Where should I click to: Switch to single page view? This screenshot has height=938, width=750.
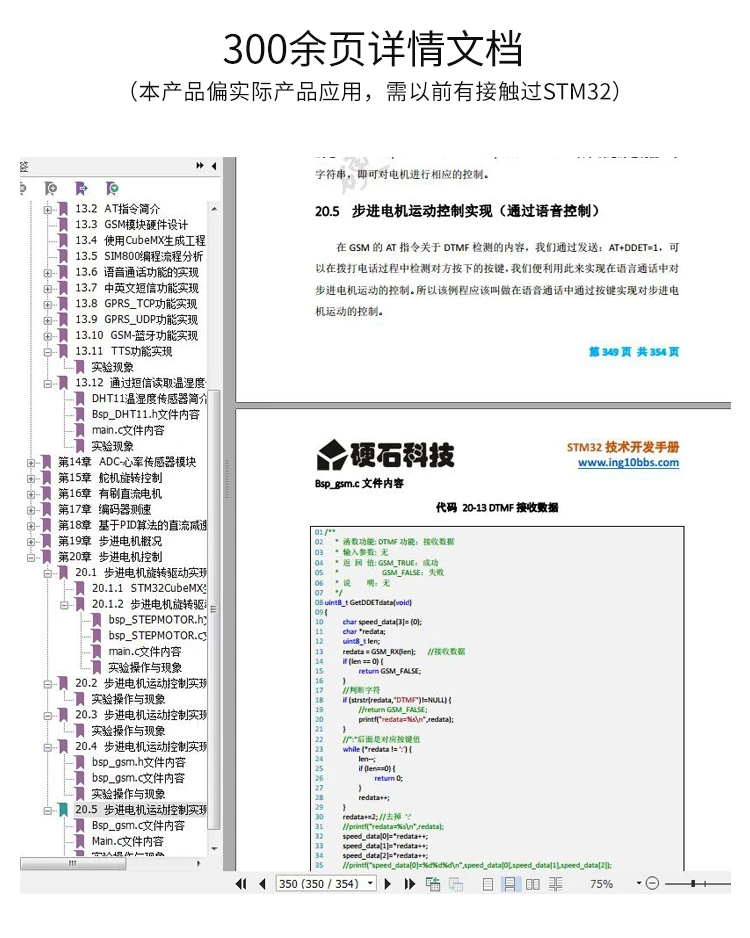tap(488, 884)
